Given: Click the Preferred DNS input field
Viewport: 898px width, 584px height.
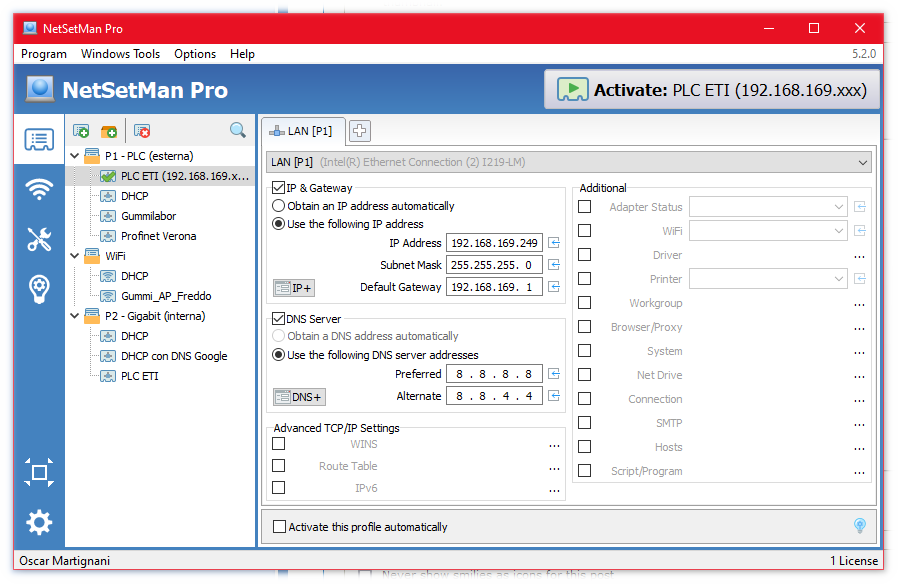Looking at the screenshot, I should (x=494, y=374).
